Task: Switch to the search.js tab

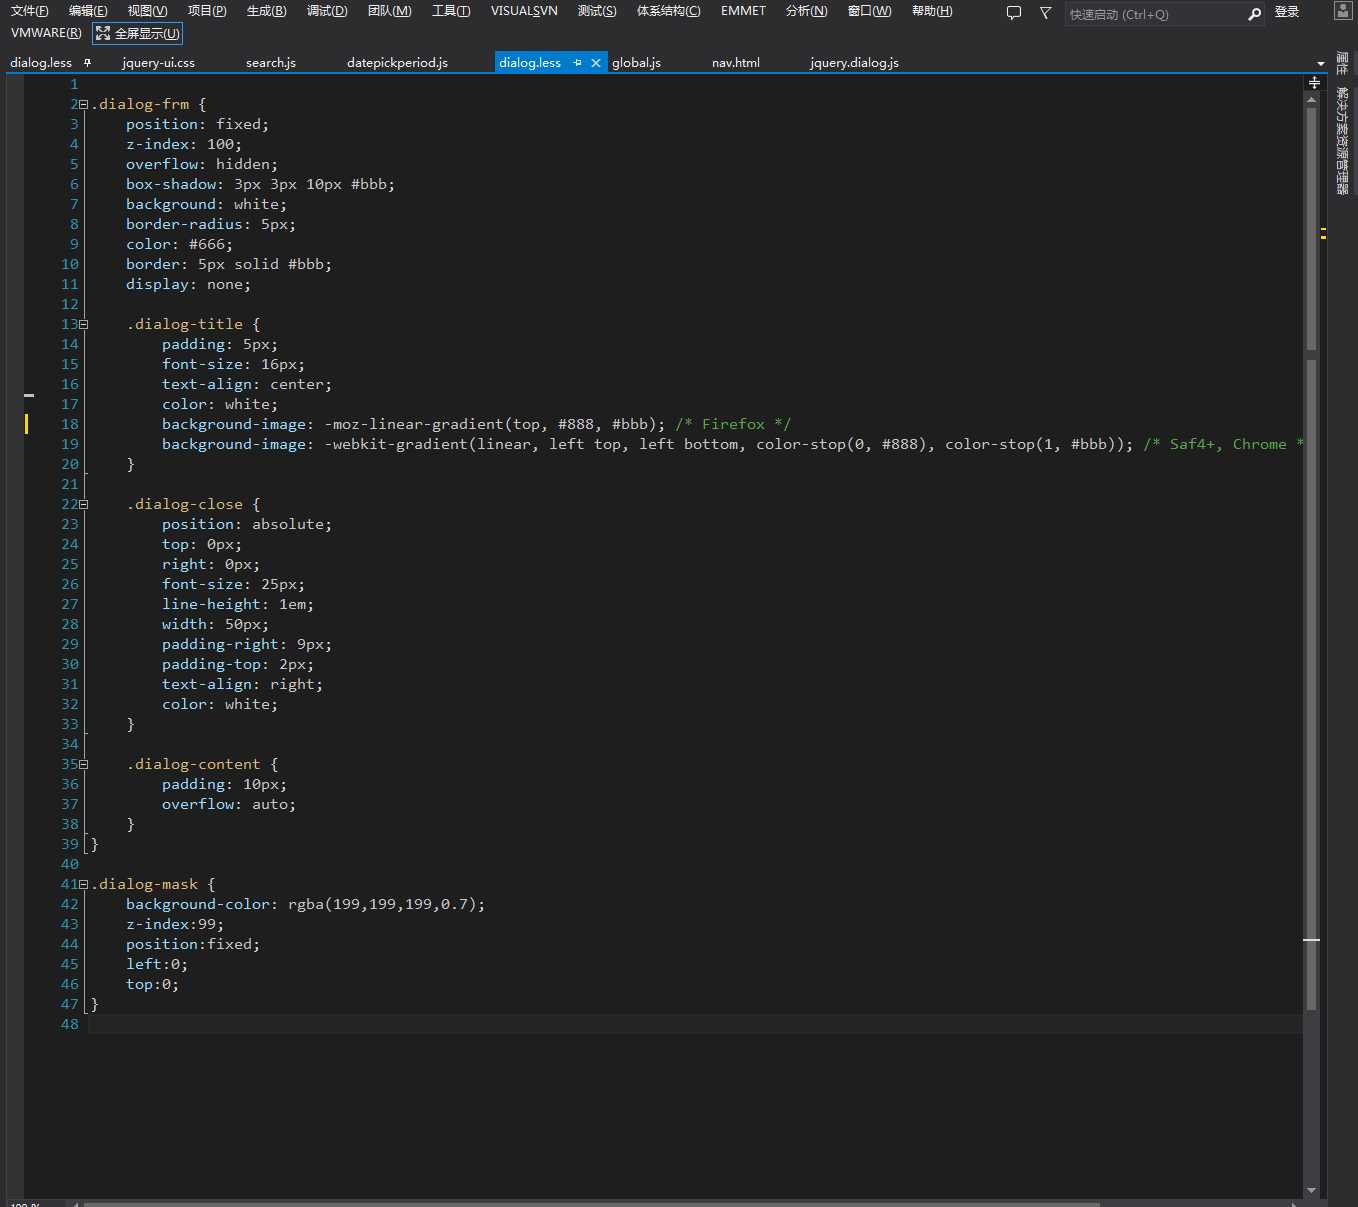Action: [271, 62]
